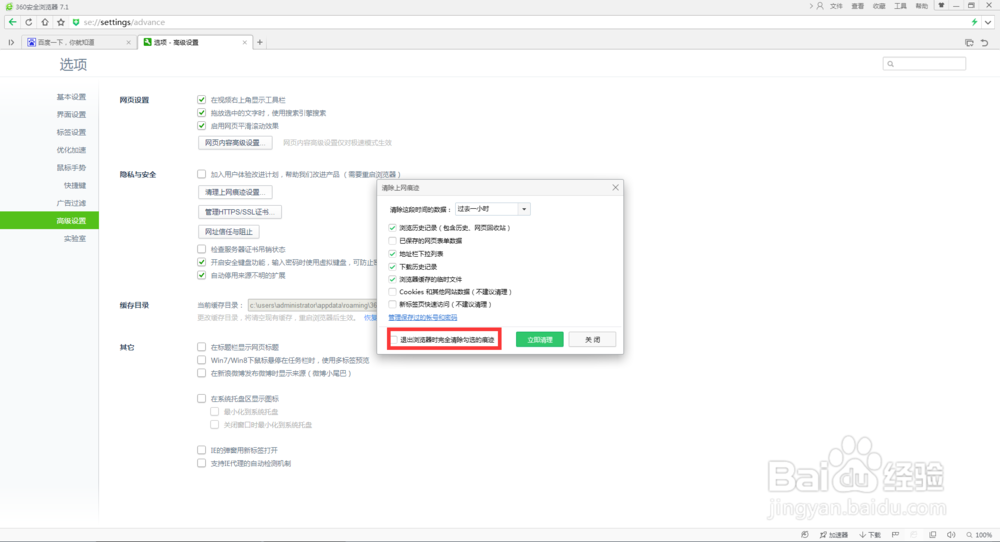Enable 已保存的网页表单数据 checkbox
The image size is (1000, 542).
pyautogui.click(x=392, y=240)
